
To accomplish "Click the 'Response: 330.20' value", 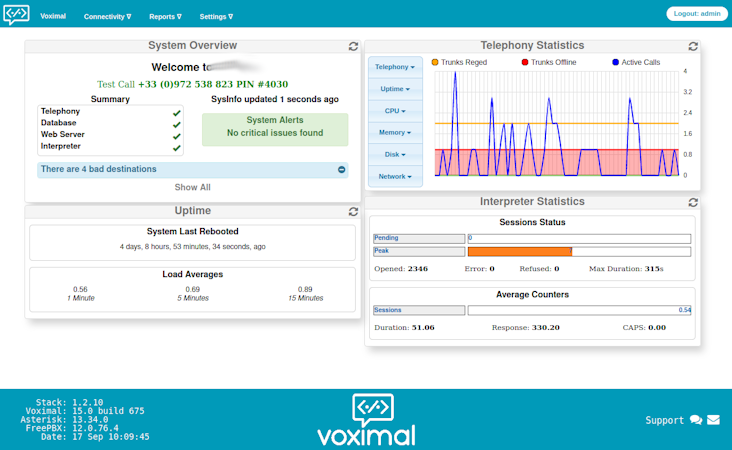I will (x=526, y=328).
